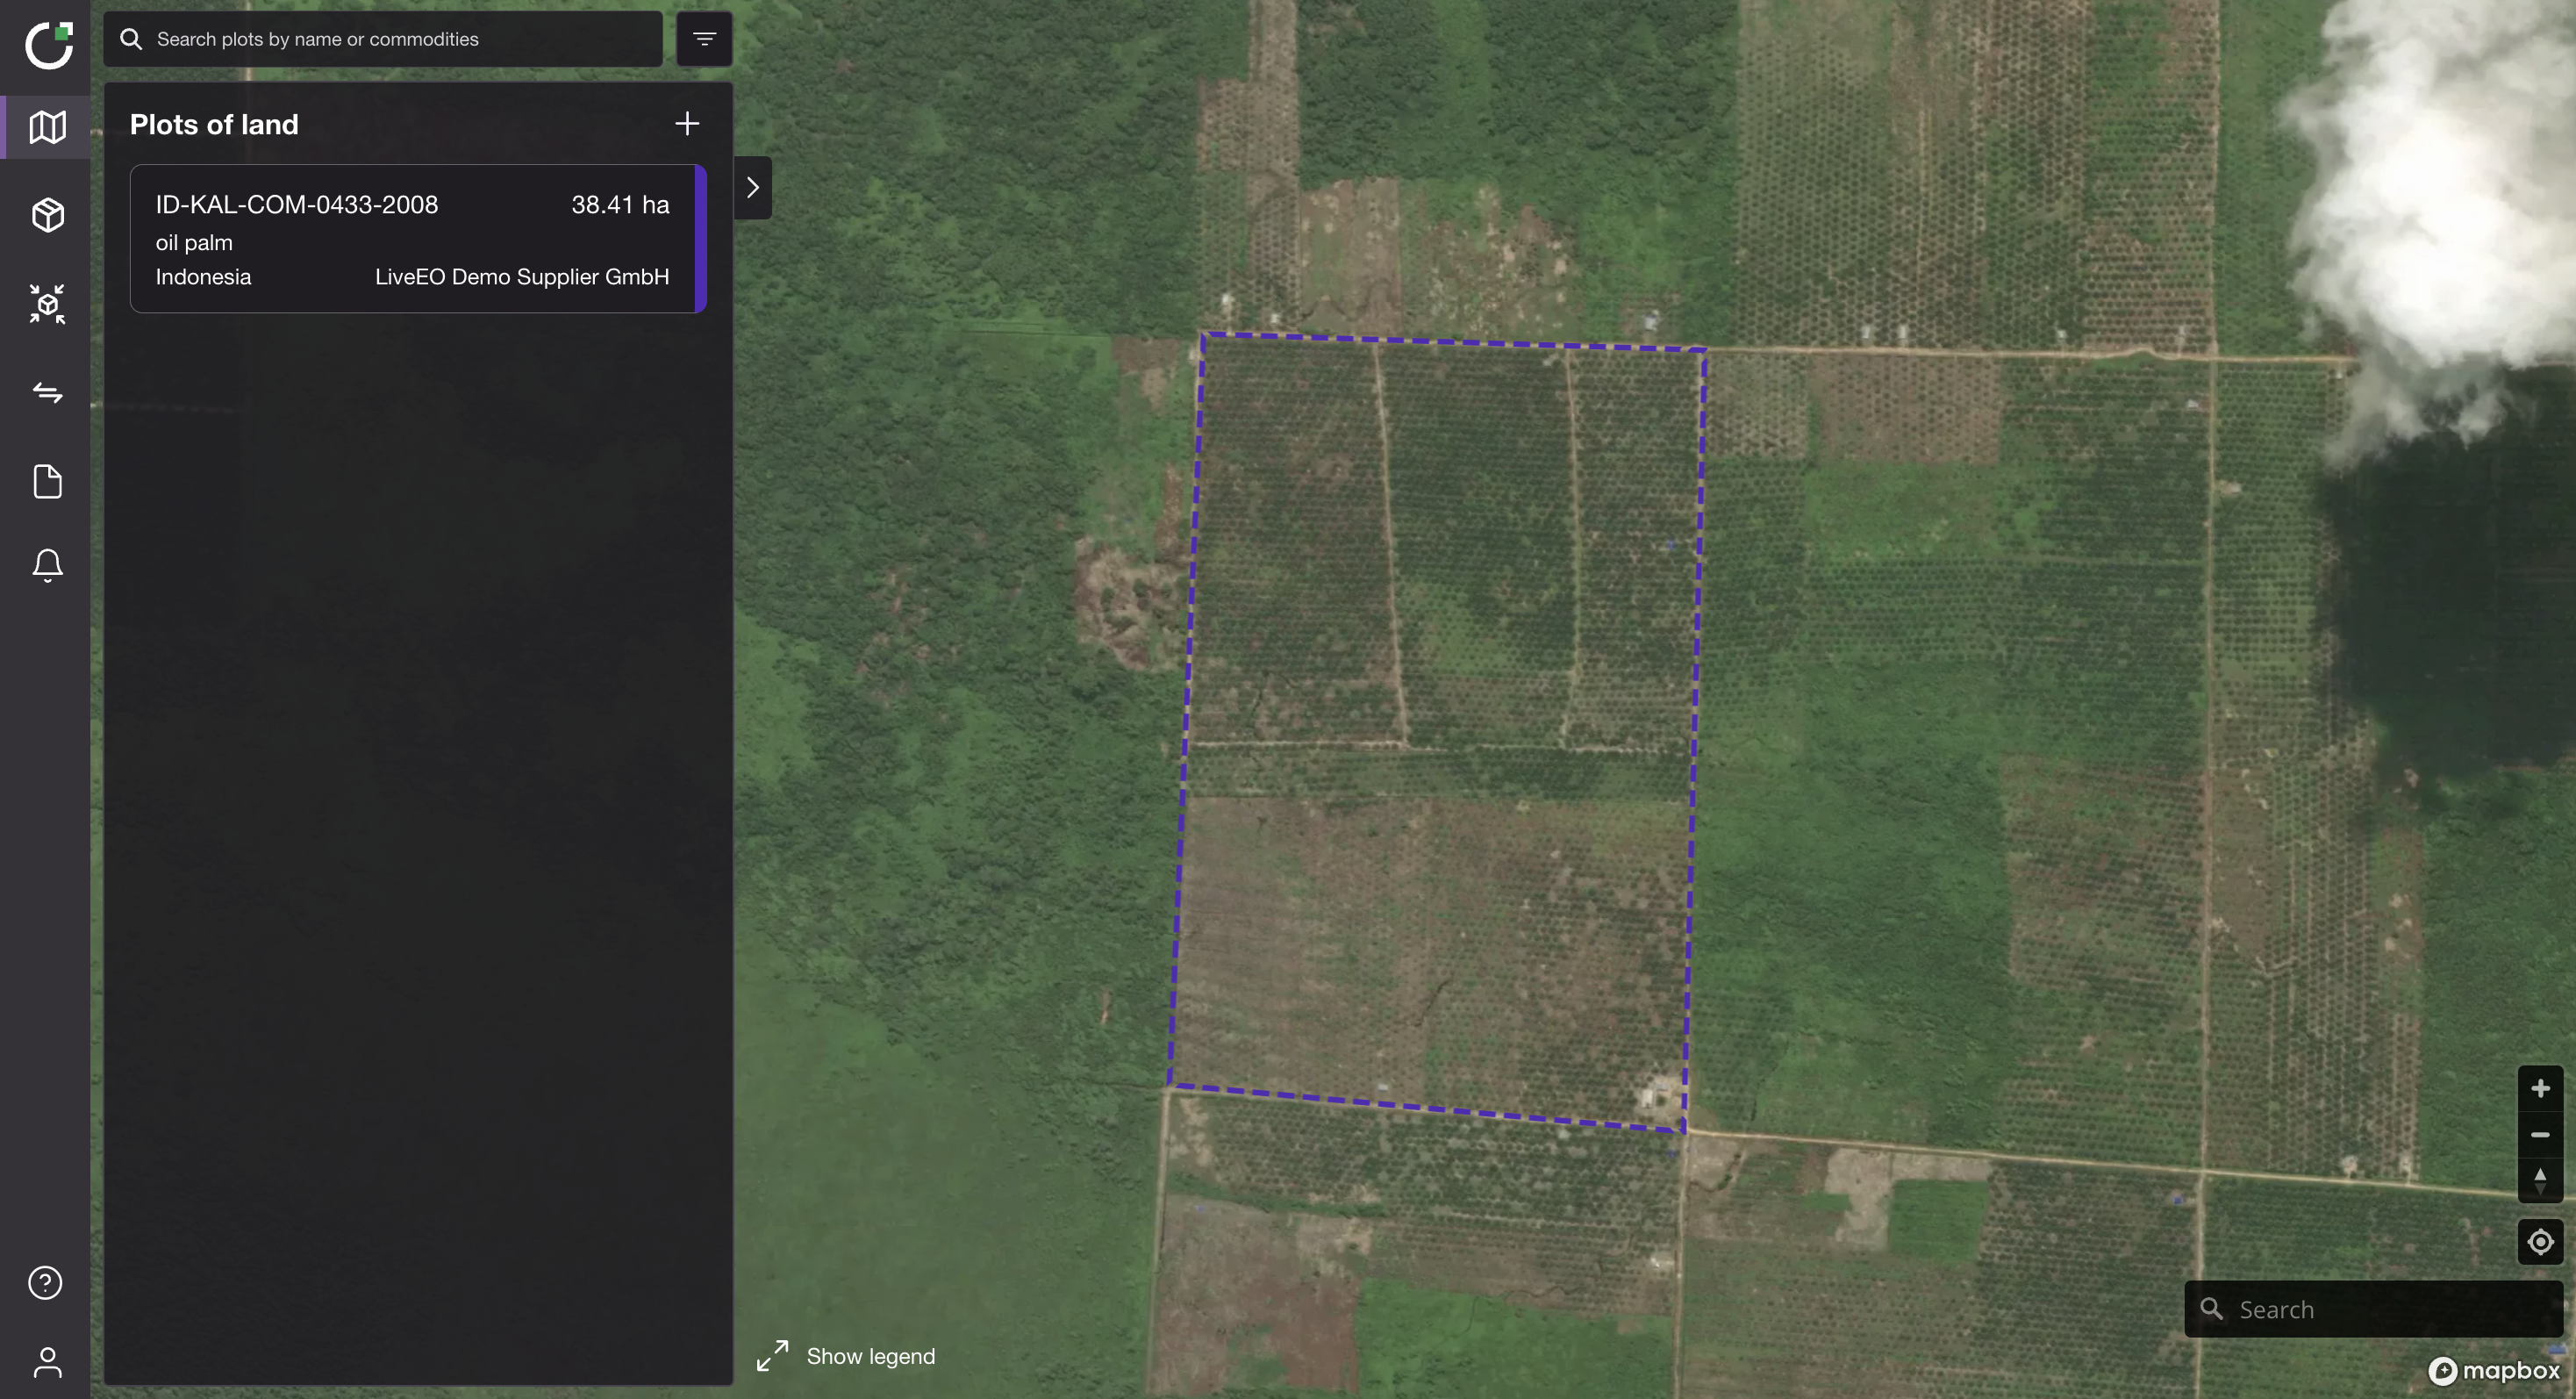Click search plots by name field

pyautogui.click(x=400, y=39)
